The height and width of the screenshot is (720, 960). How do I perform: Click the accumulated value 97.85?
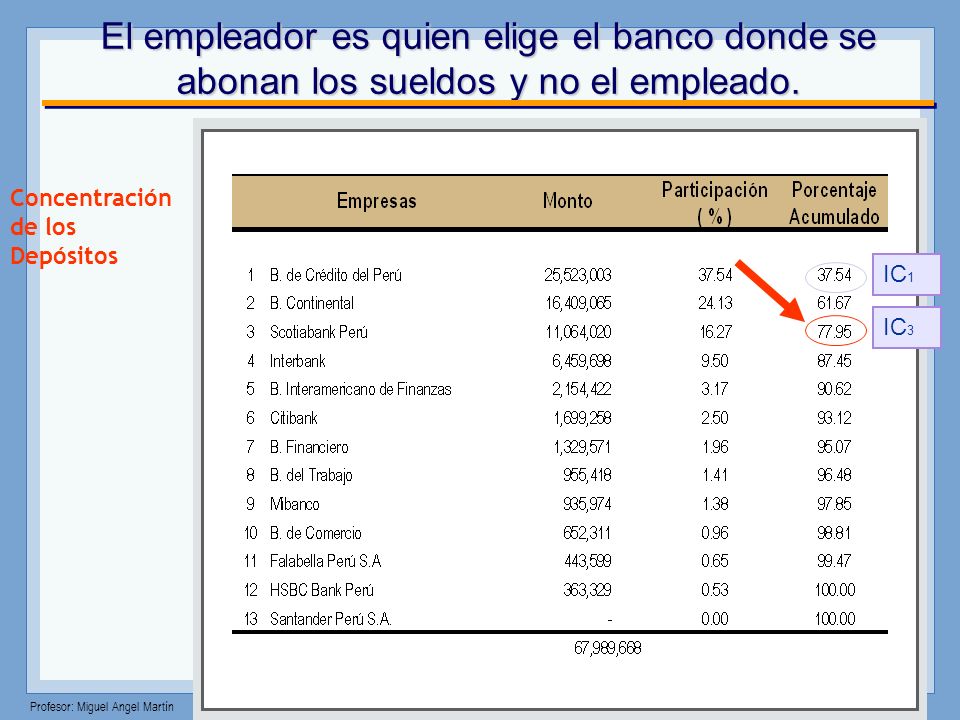coord(834,504)
